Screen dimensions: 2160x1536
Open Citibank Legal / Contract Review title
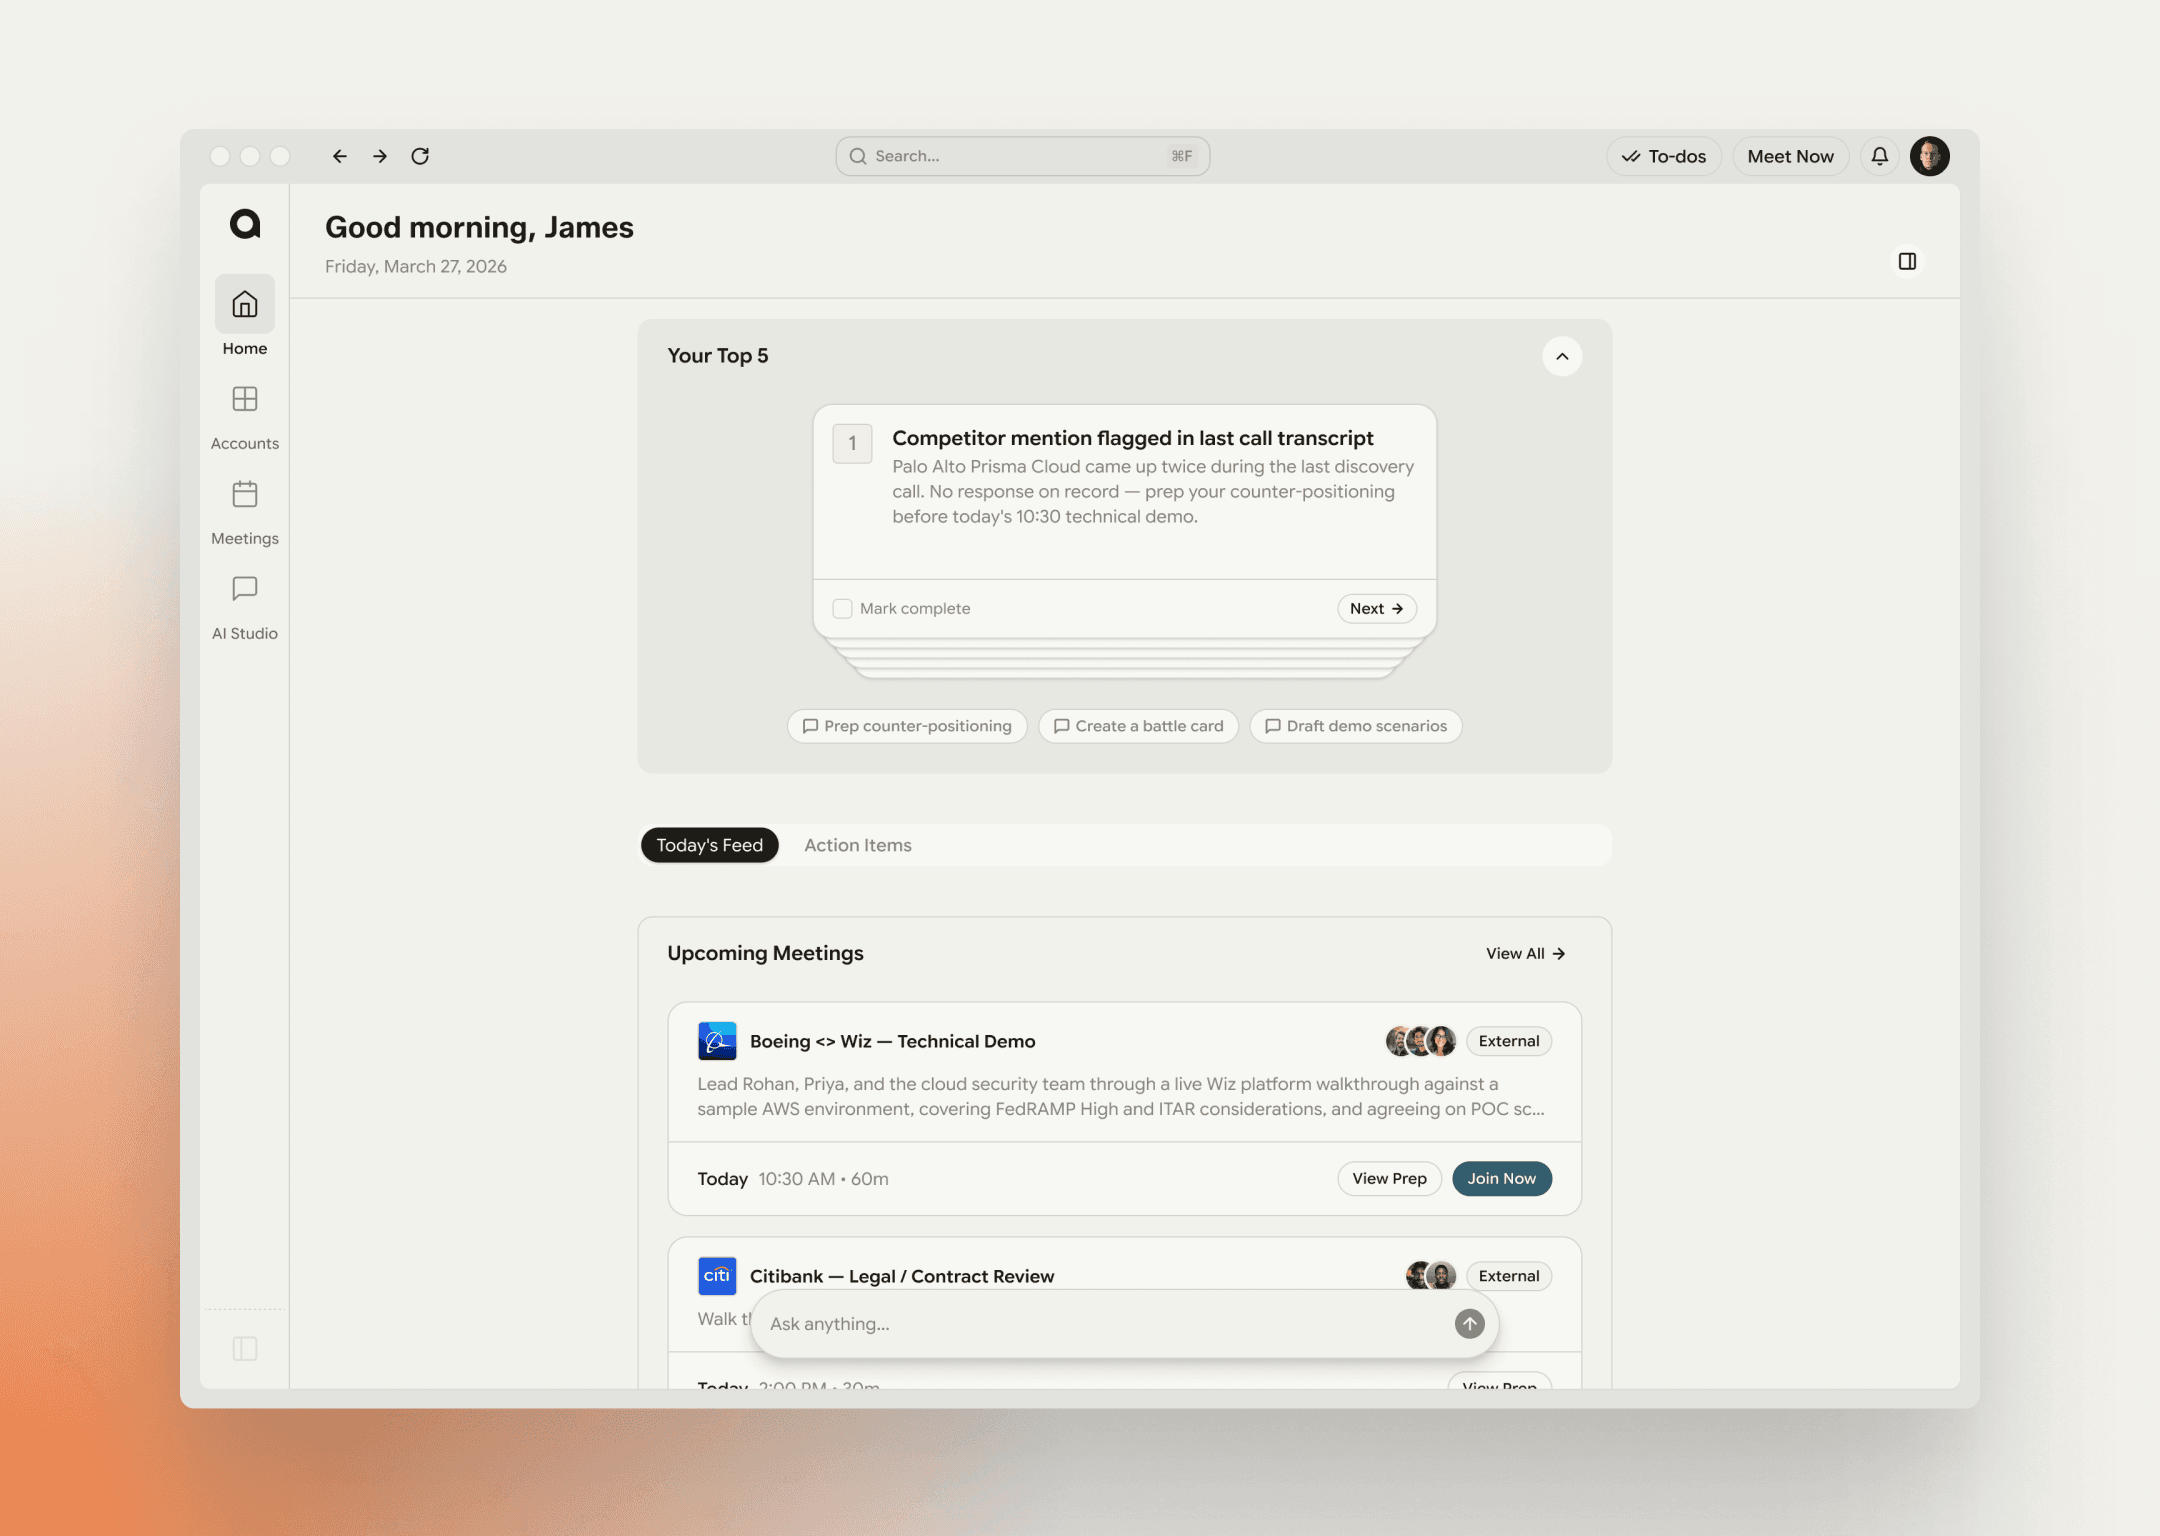coord(902,1276)
